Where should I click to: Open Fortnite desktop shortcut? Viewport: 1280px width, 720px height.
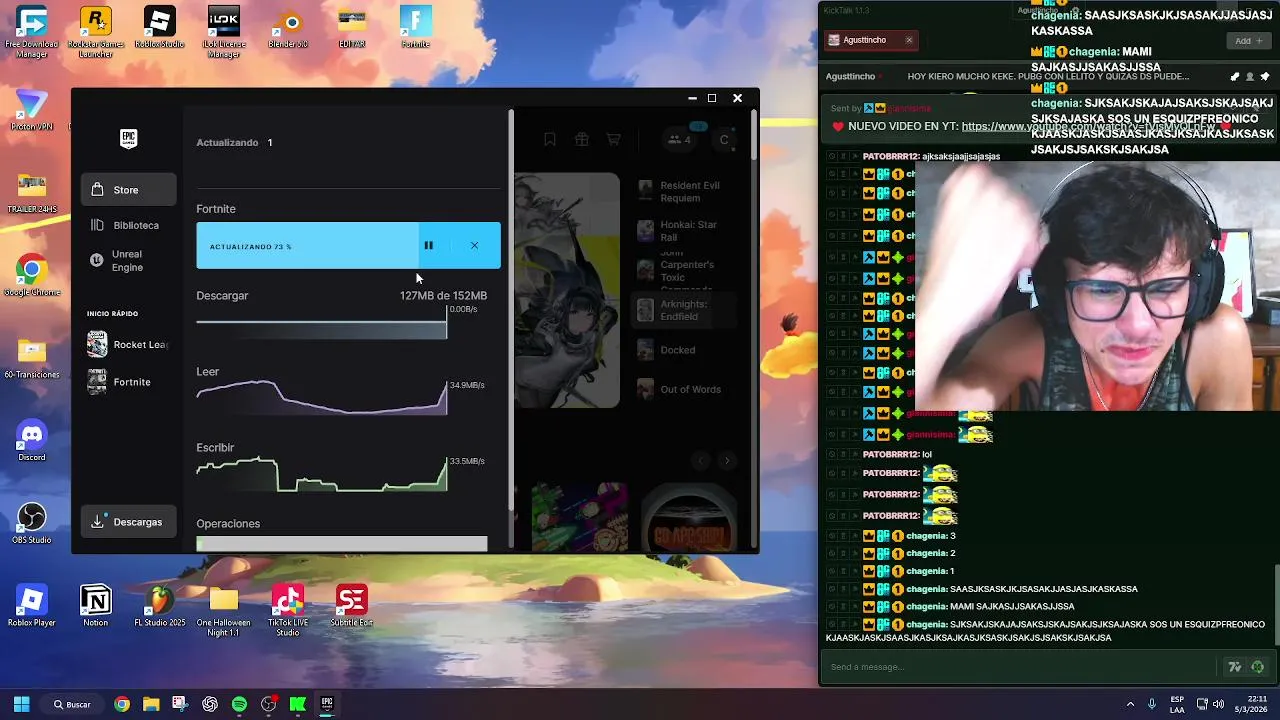click(x=415, y=28)
